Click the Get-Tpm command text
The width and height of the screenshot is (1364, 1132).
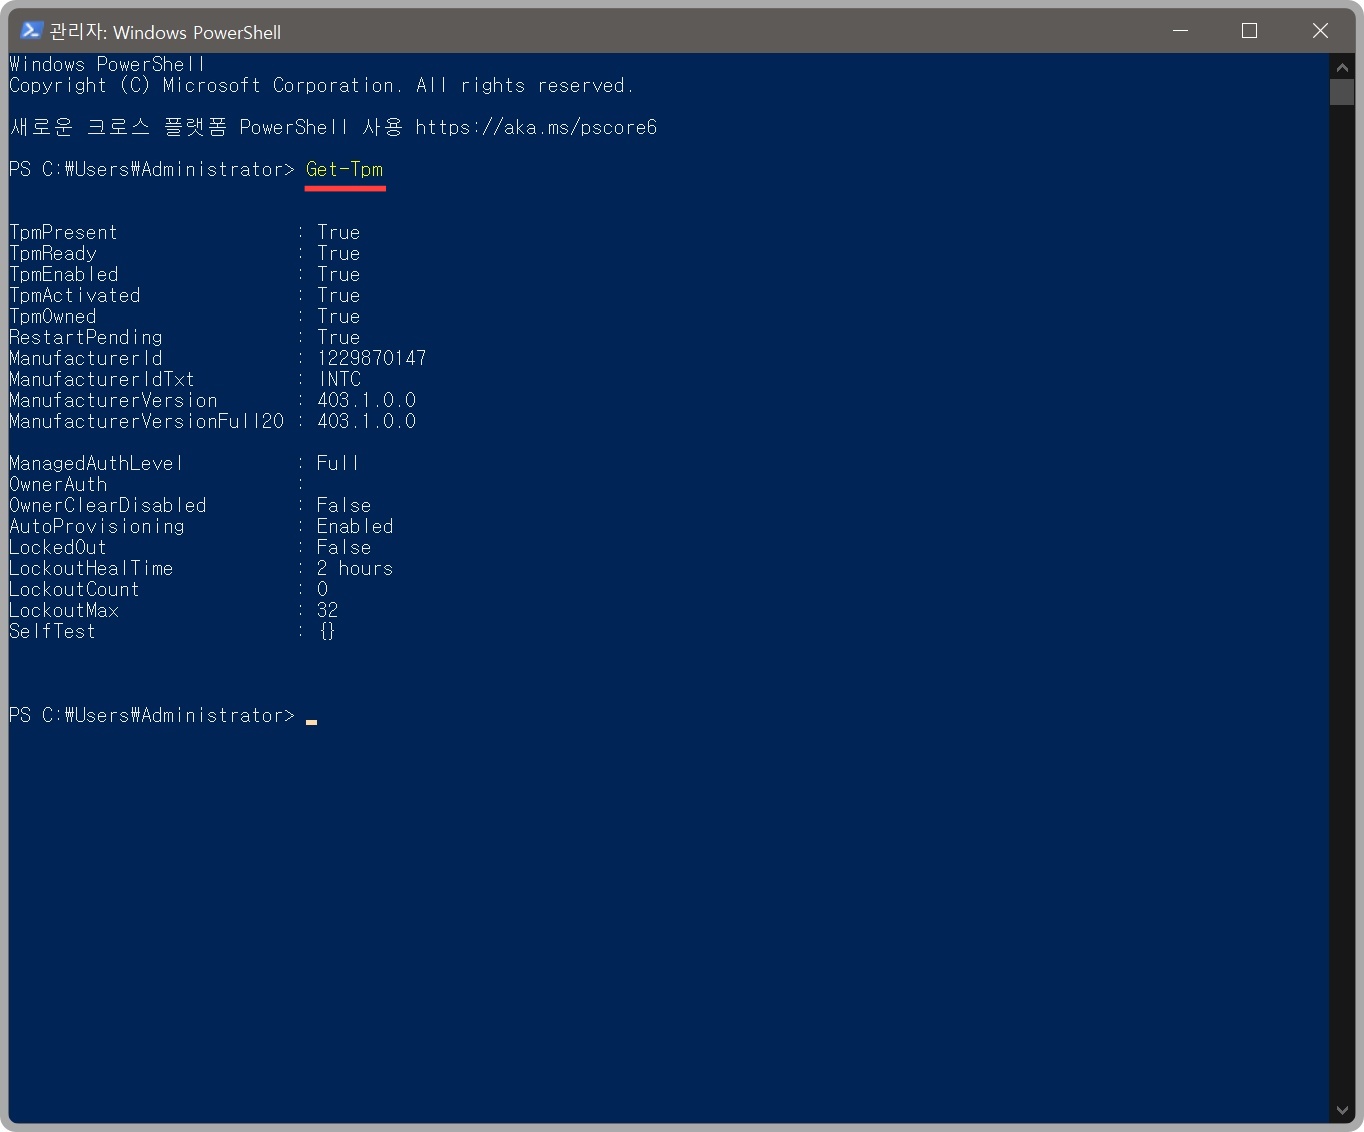point(345,169)
